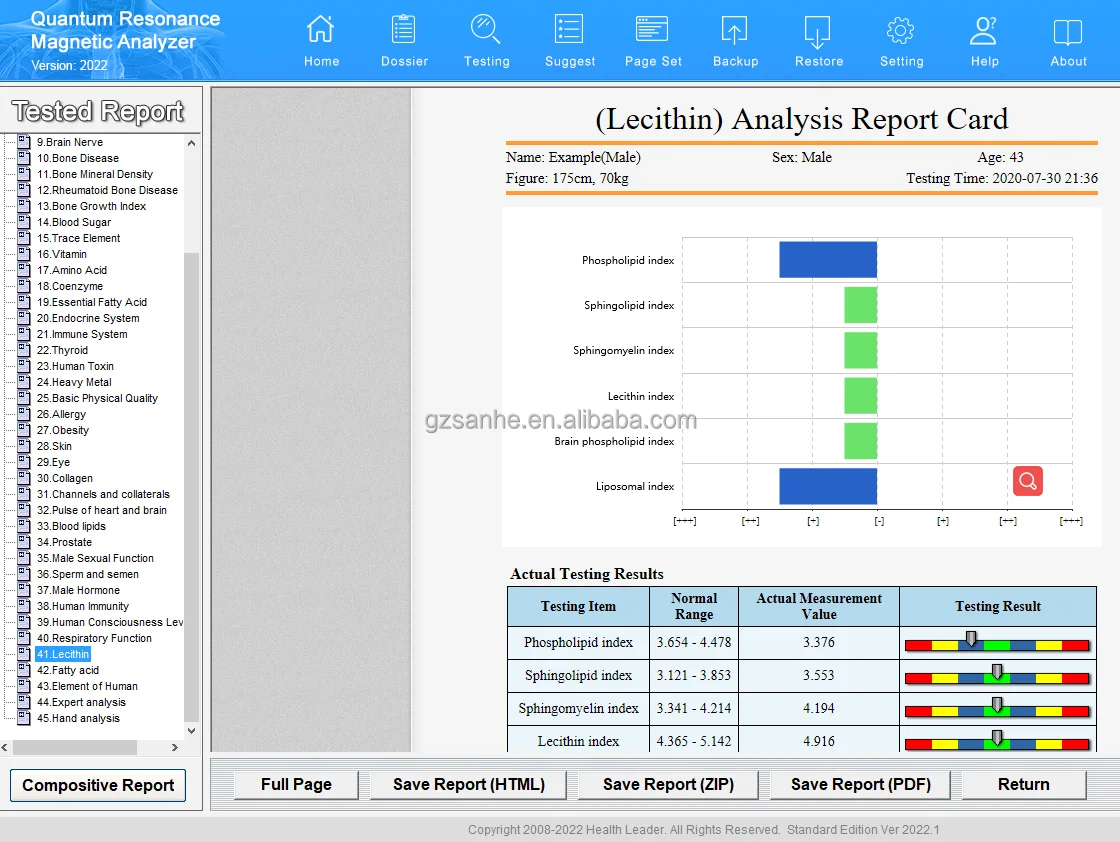Open Page Set icon
Viewport: 1120px width, 842px height.
[x=653, y=31]
